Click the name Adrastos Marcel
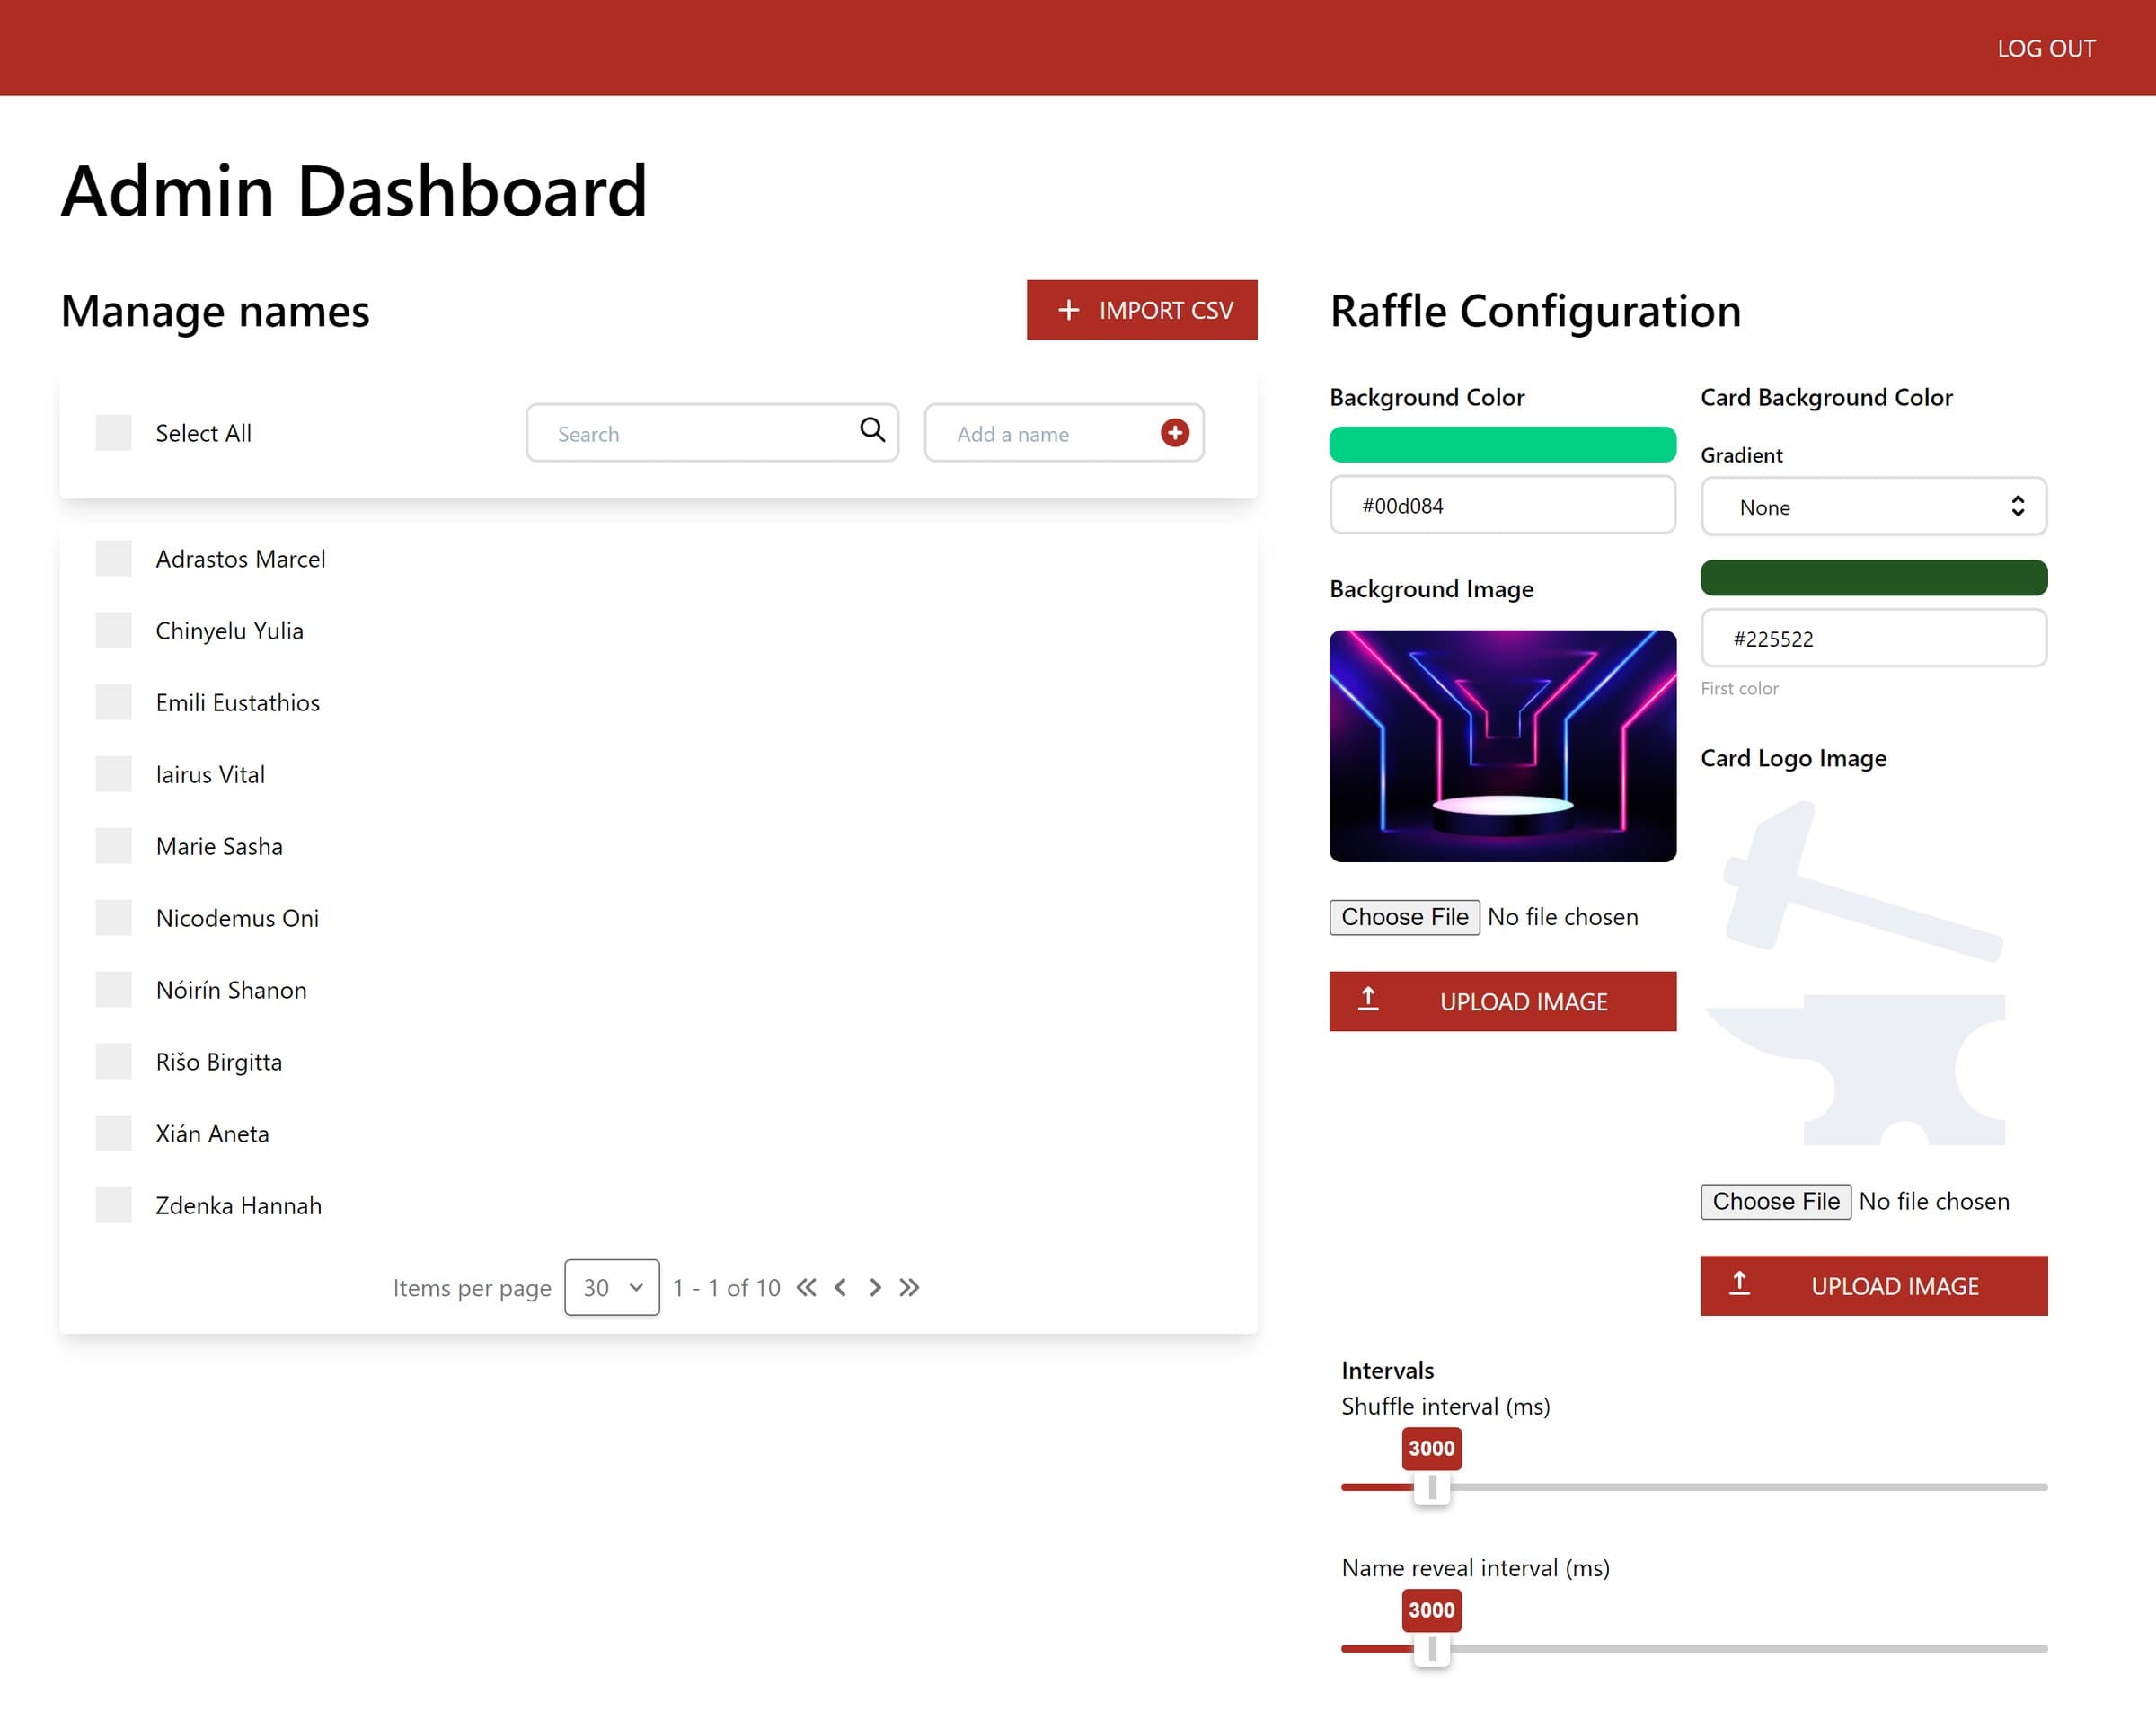Image resolution: width=2156 pixels, height=1711 pixels. point(241,559)
